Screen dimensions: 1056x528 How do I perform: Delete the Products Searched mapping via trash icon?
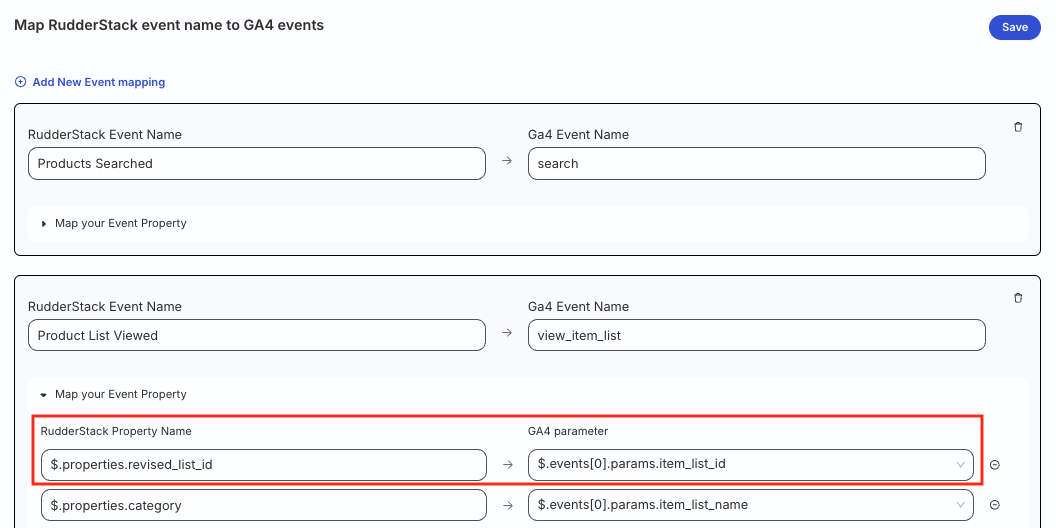(x=1018, y=127)
